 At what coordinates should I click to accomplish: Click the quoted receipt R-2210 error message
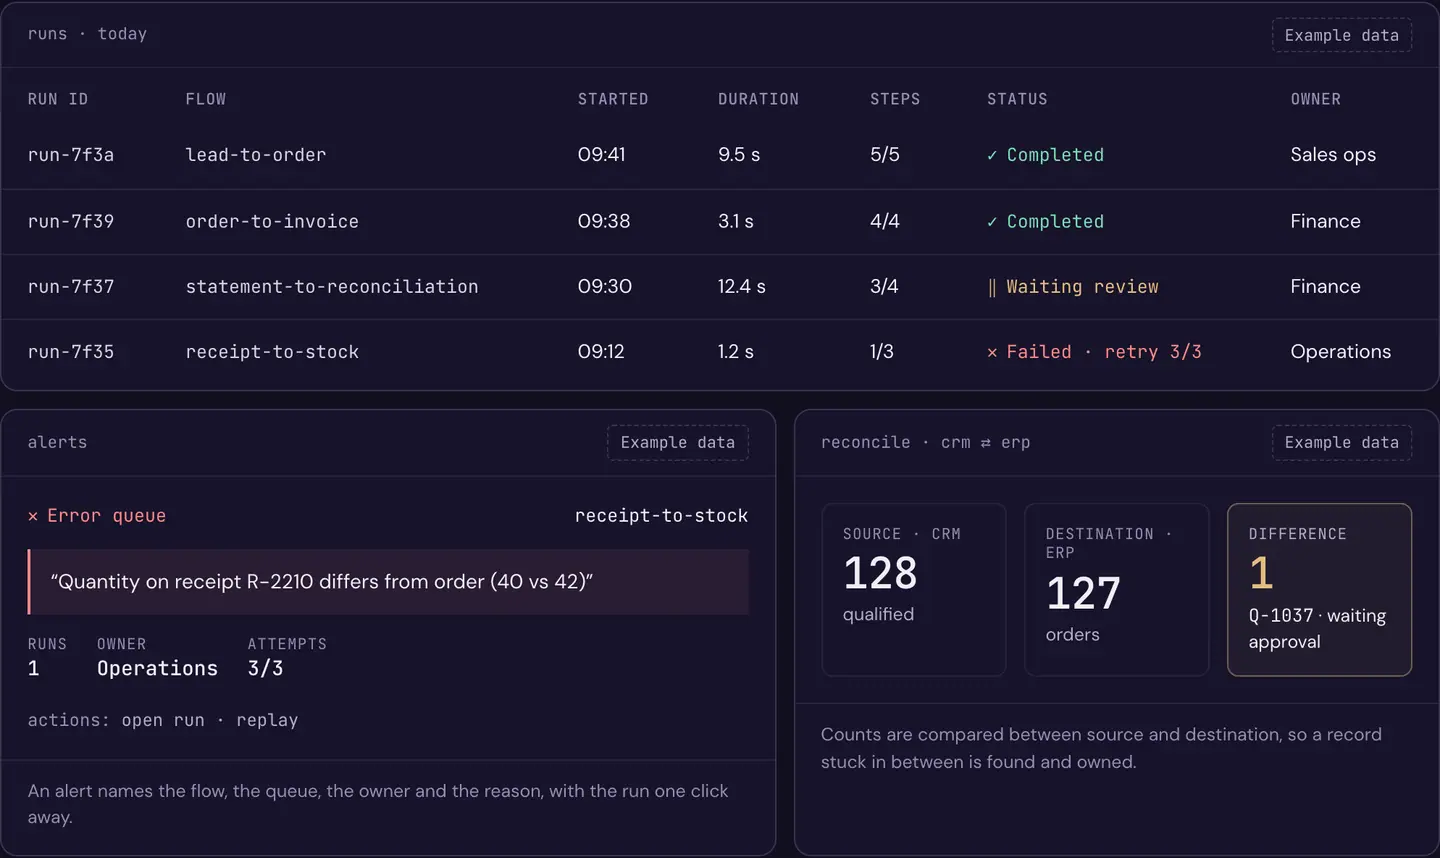[389, 581]
